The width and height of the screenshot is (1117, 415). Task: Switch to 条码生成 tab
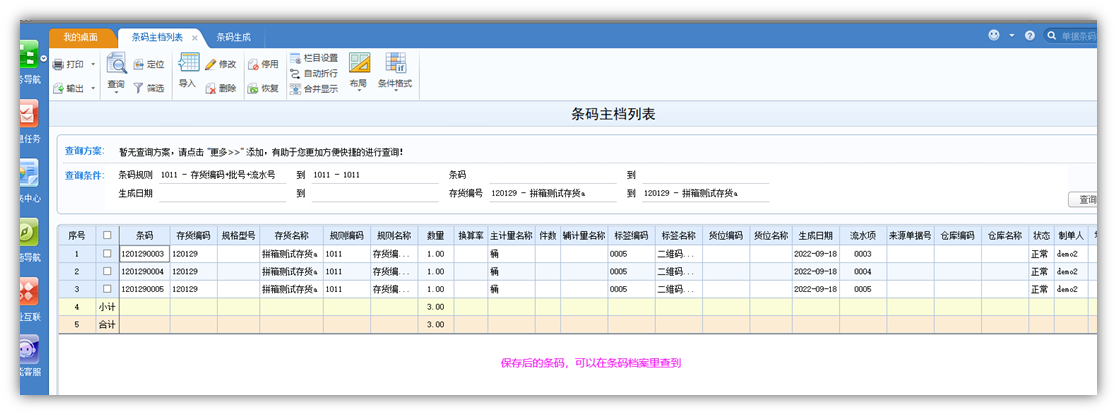click(x=234, y=38)
